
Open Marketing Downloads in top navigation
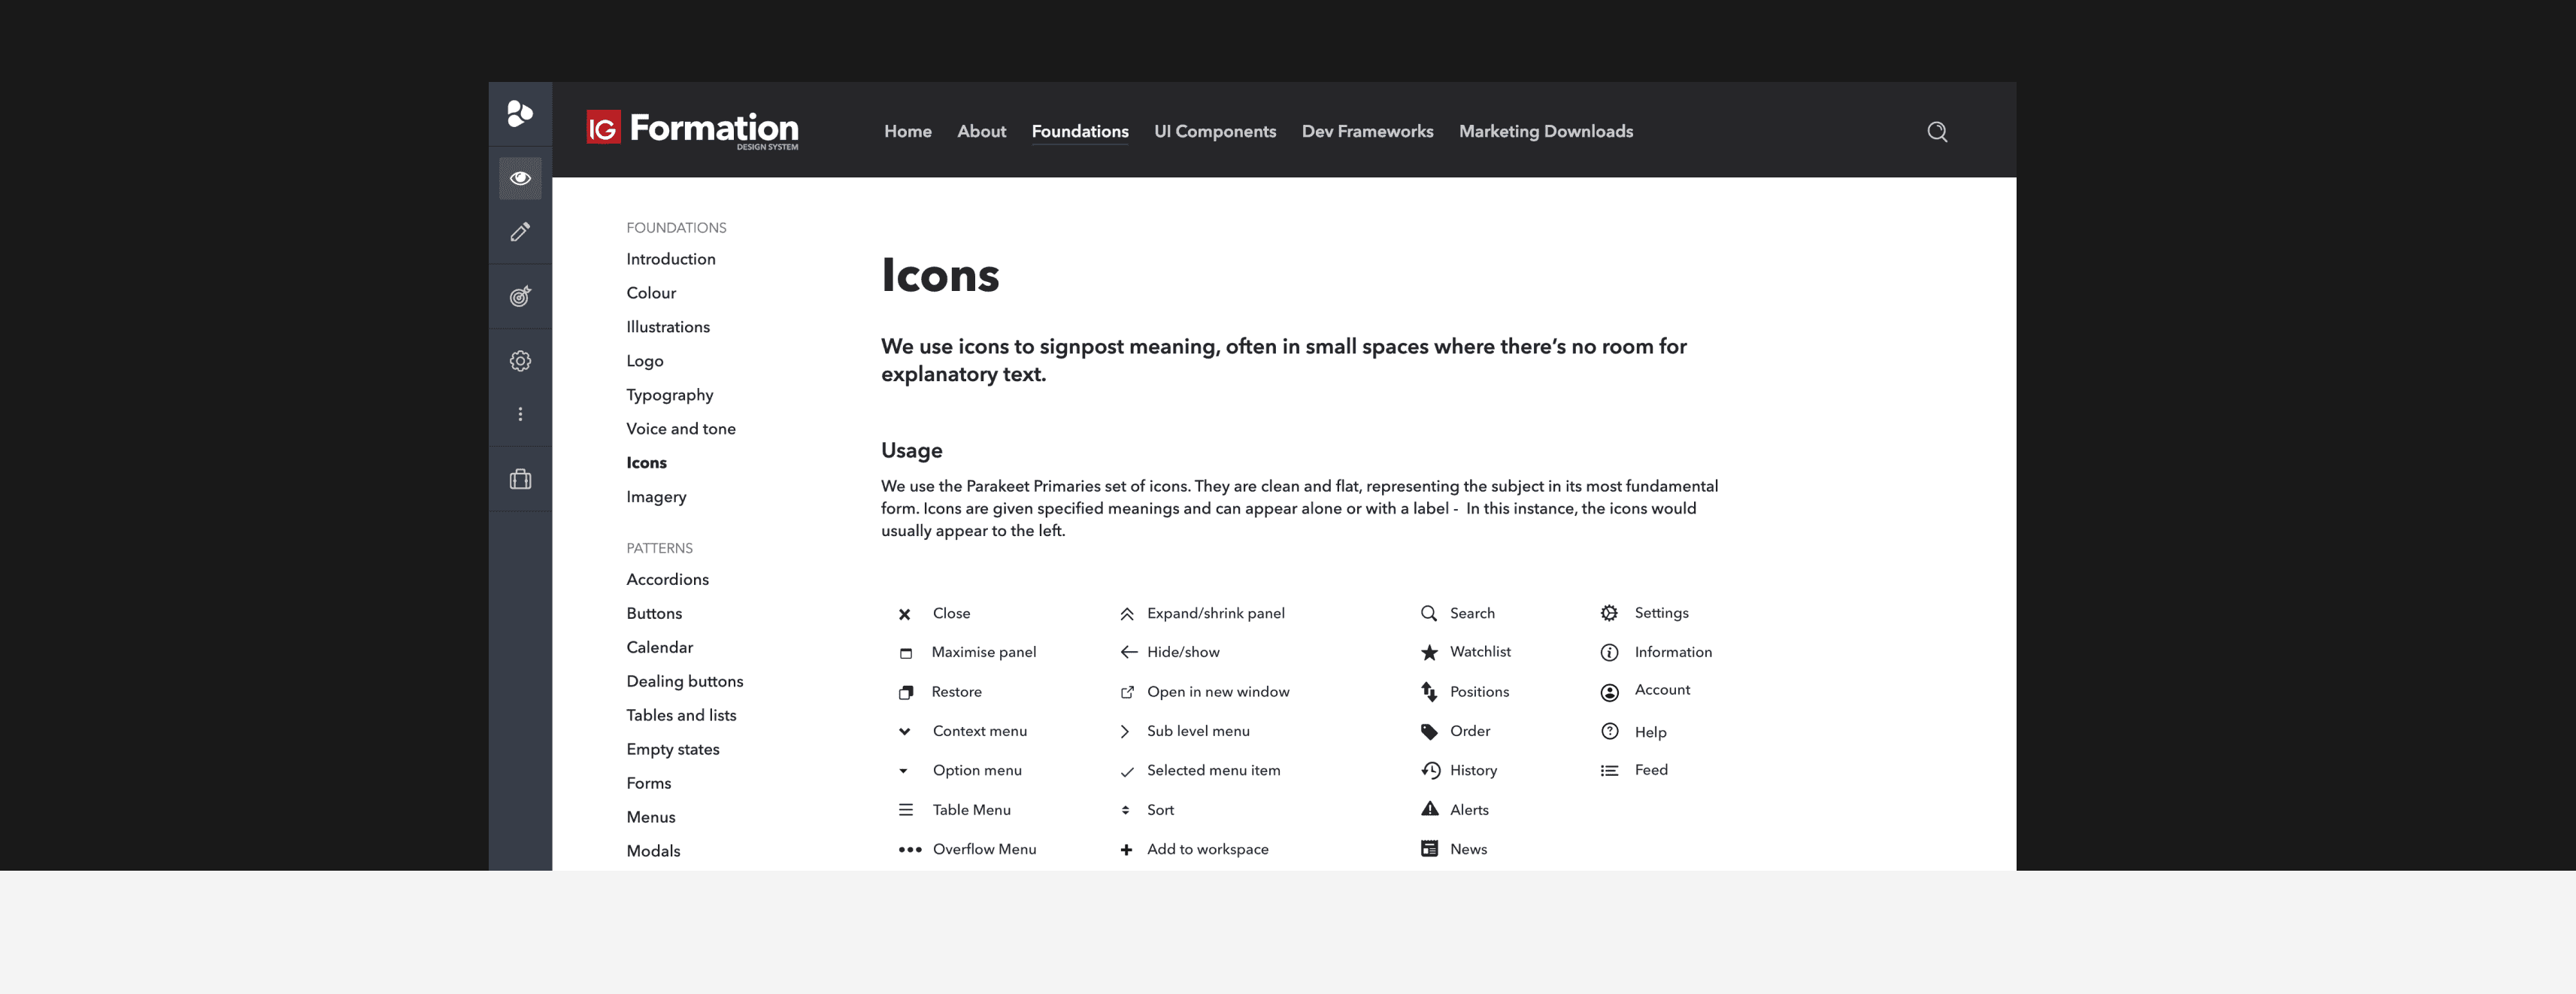(x=1545, y=131)
